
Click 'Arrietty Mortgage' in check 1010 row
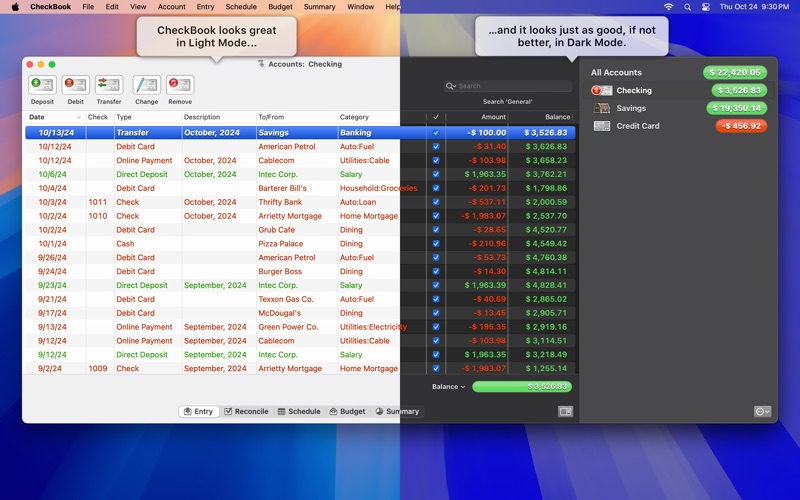(x=290, y=216)
